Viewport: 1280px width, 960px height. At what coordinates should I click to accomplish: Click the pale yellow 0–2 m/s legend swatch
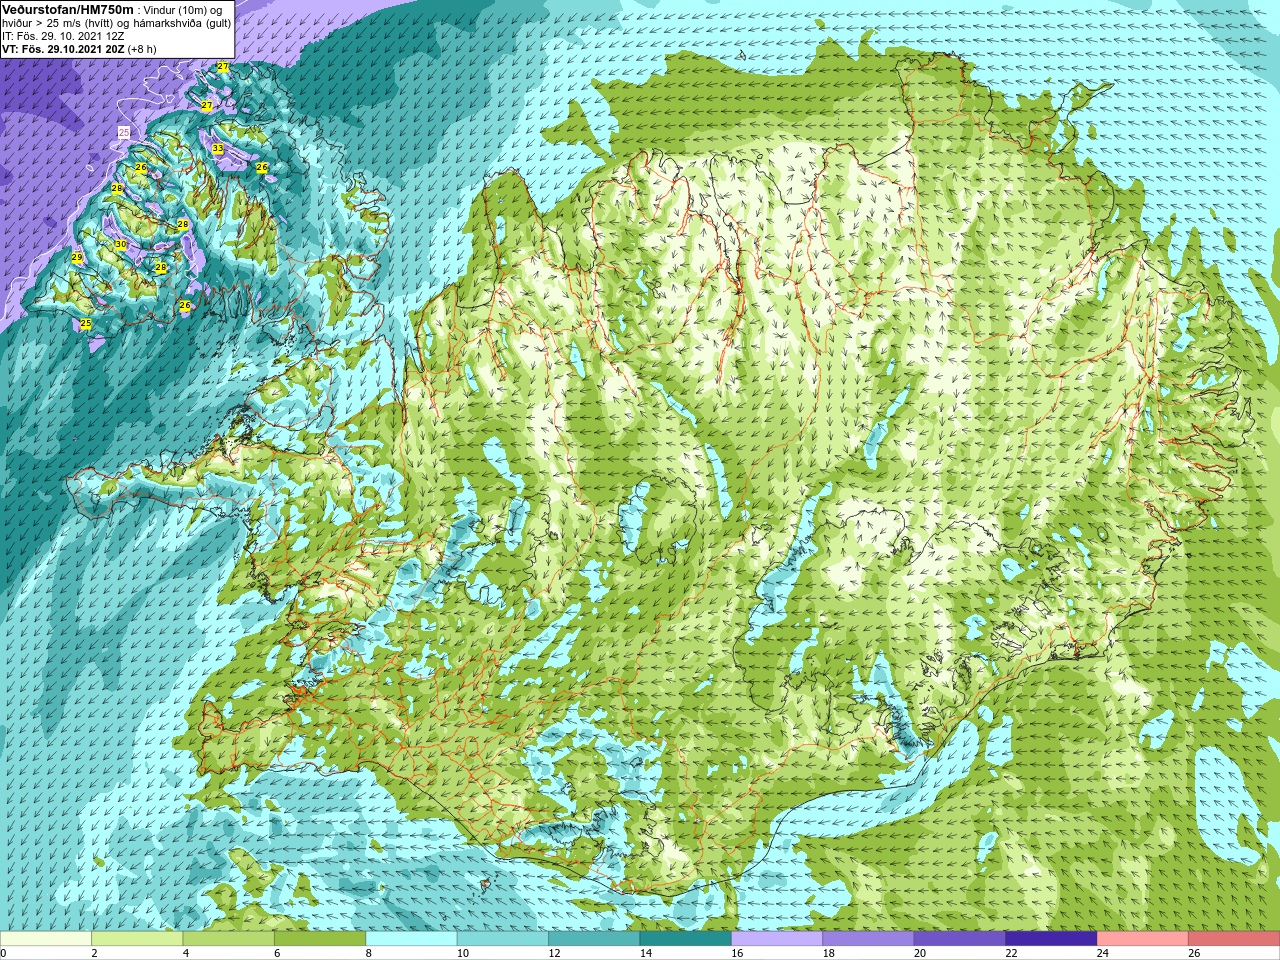[46, 939]
